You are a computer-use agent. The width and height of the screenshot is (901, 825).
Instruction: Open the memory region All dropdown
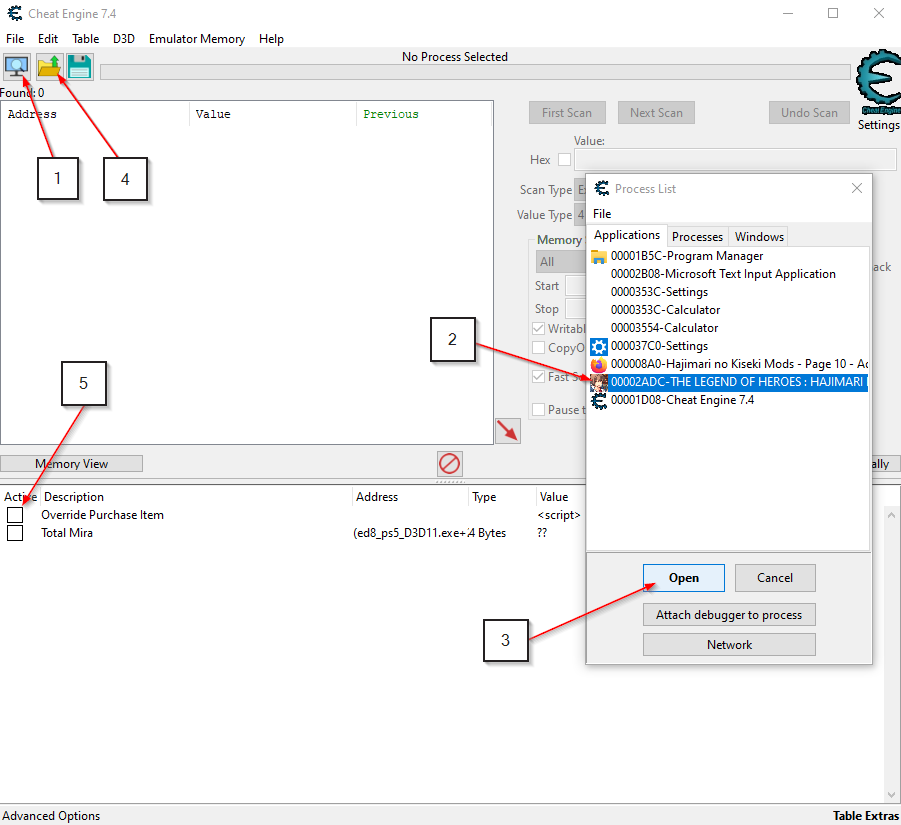coord(560,262)
